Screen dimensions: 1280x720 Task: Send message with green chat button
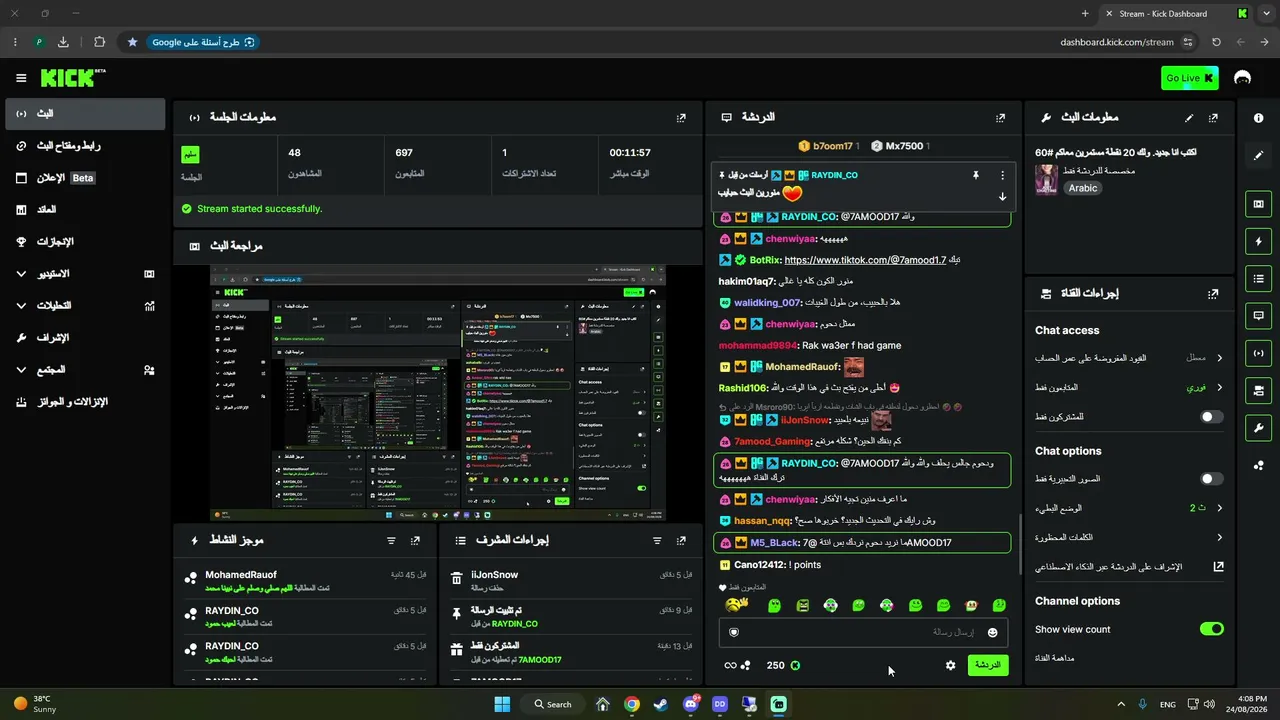pyautogui.click(x=988, y=665)
